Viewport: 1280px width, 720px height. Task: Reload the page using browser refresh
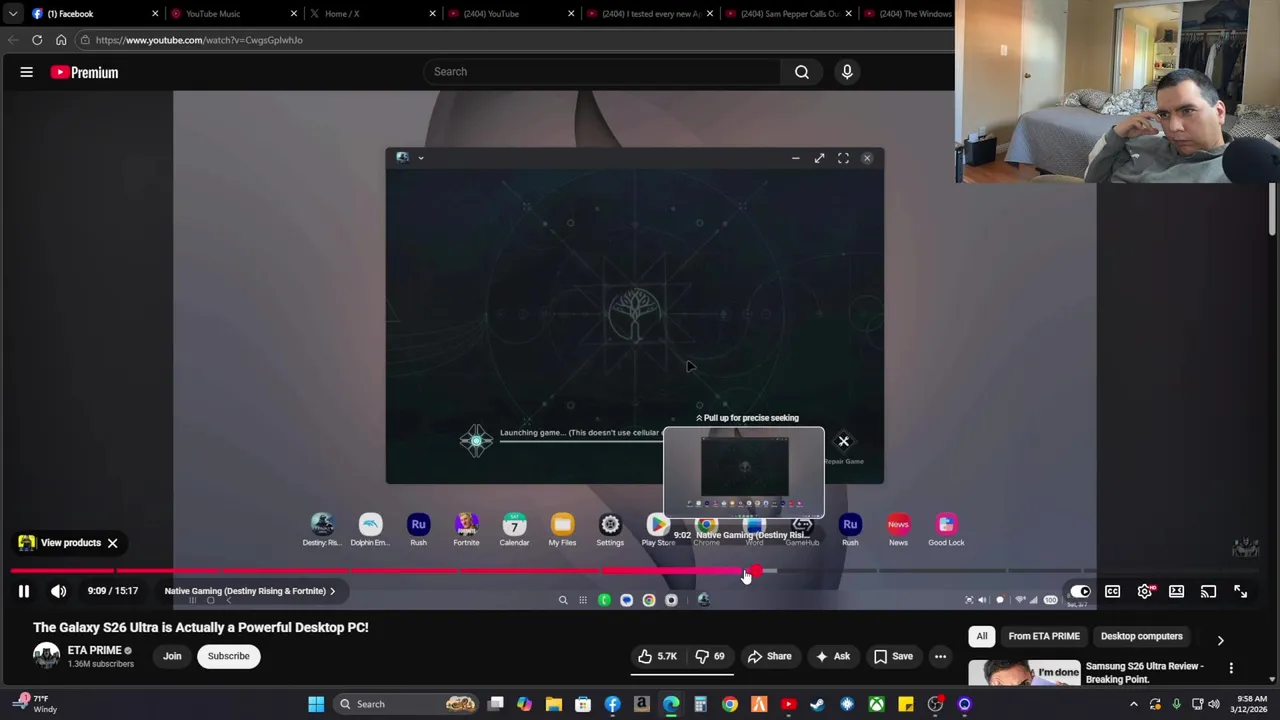pos(37,40)
